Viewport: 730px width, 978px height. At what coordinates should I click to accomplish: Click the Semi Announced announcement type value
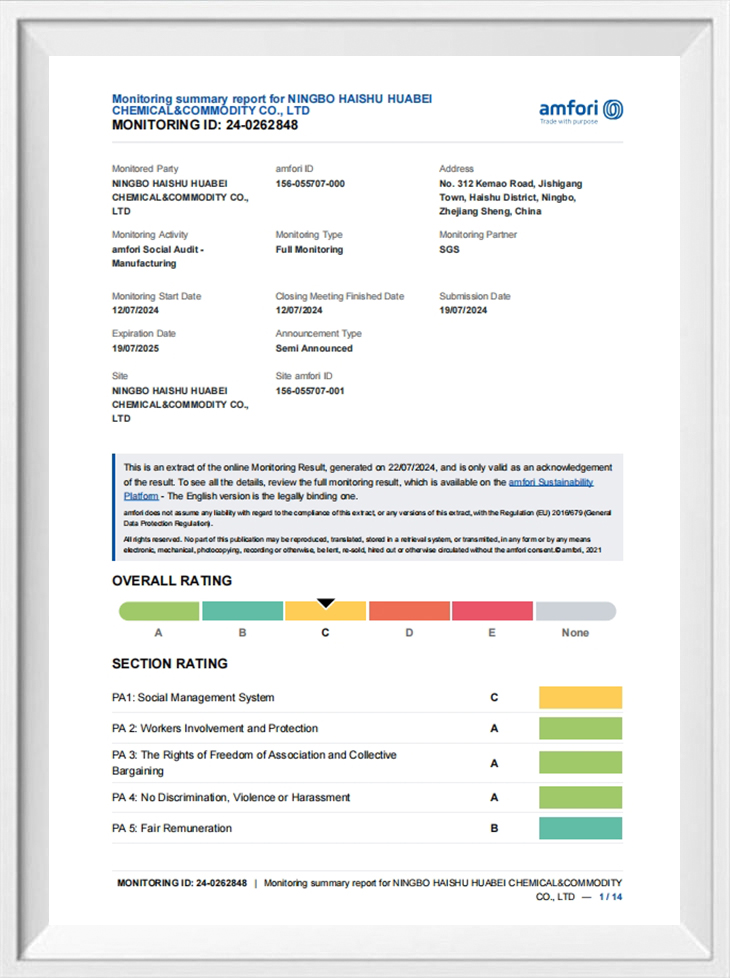[x=314, y=348]
